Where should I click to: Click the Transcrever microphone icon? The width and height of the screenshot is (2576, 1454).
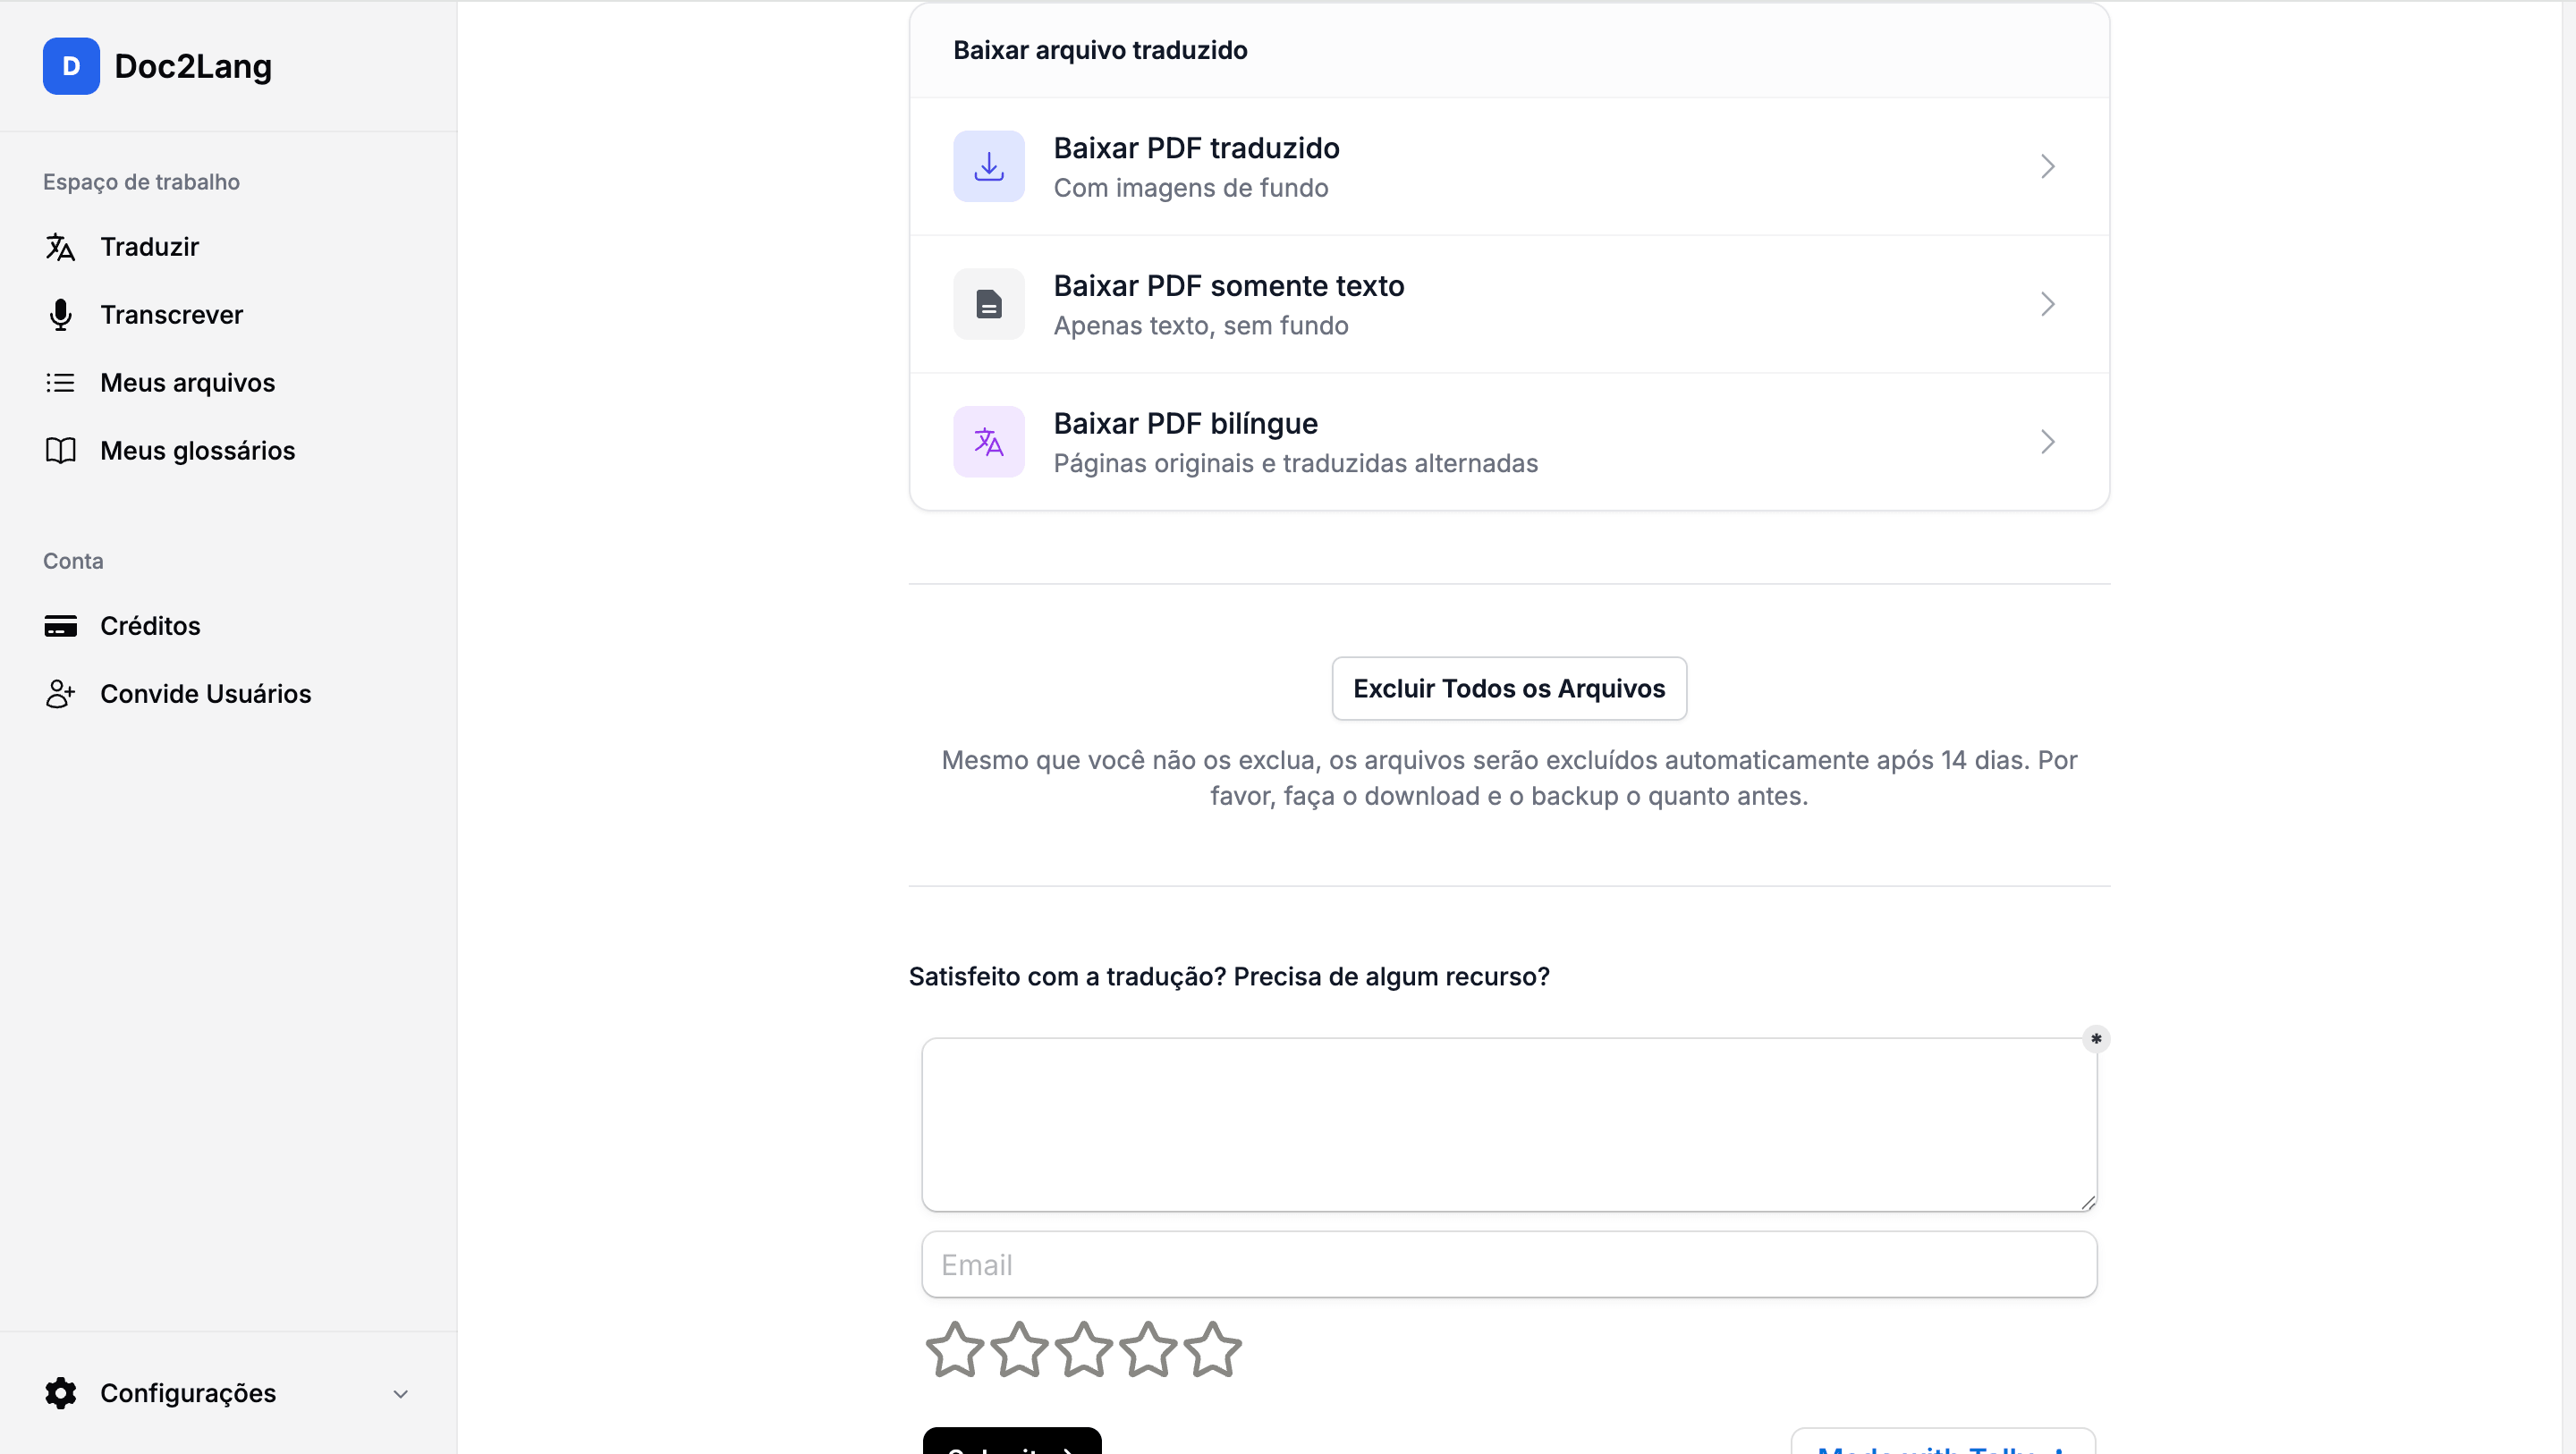[x=61, y=315]
